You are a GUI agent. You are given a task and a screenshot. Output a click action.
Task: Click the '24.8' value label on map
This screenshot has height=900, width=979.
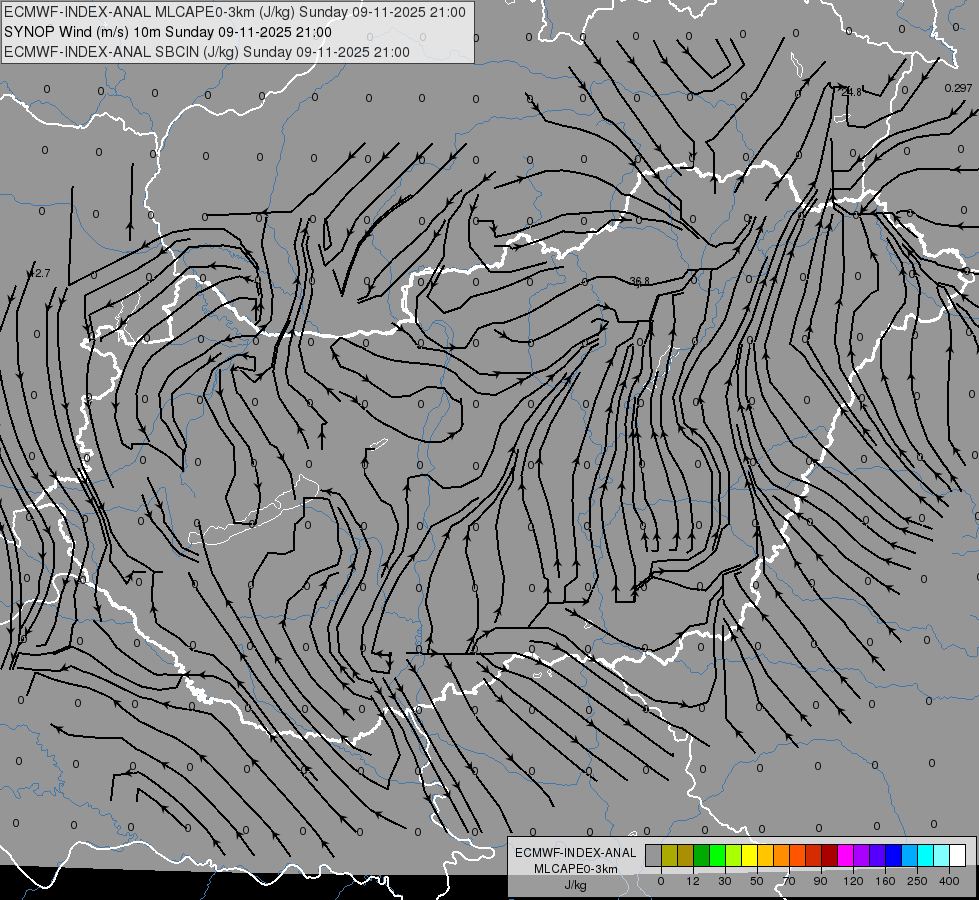pyautogui.click(x=852, y=92)
